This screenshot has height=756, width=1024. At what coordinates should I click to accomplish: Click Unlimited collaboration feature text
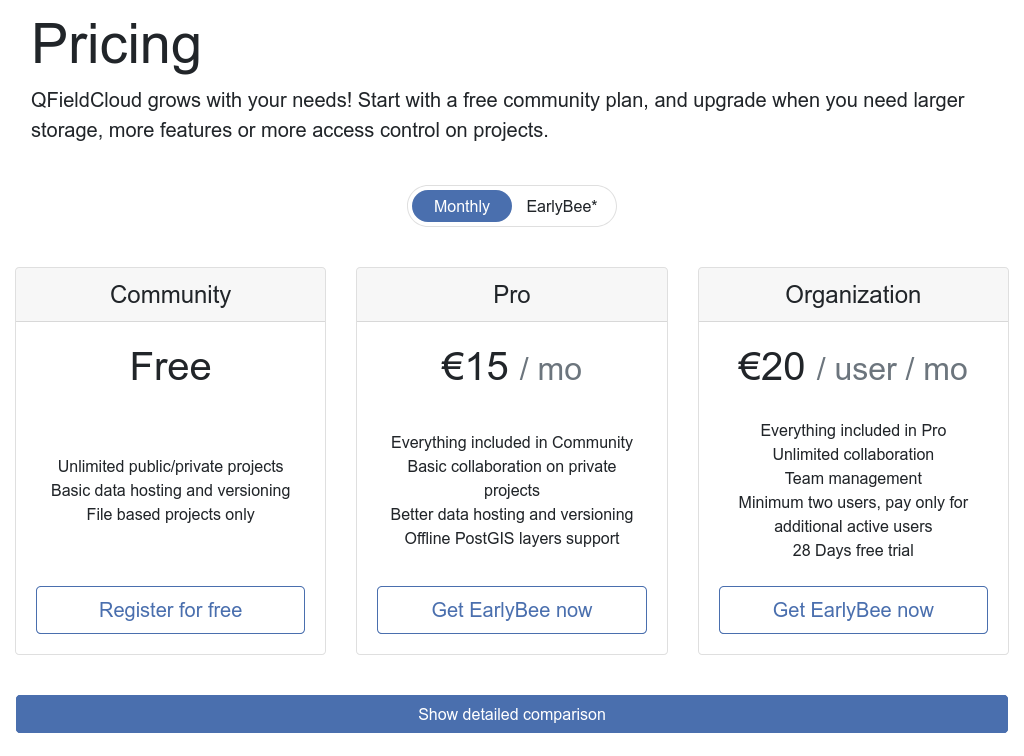click(x=853, y=454)
